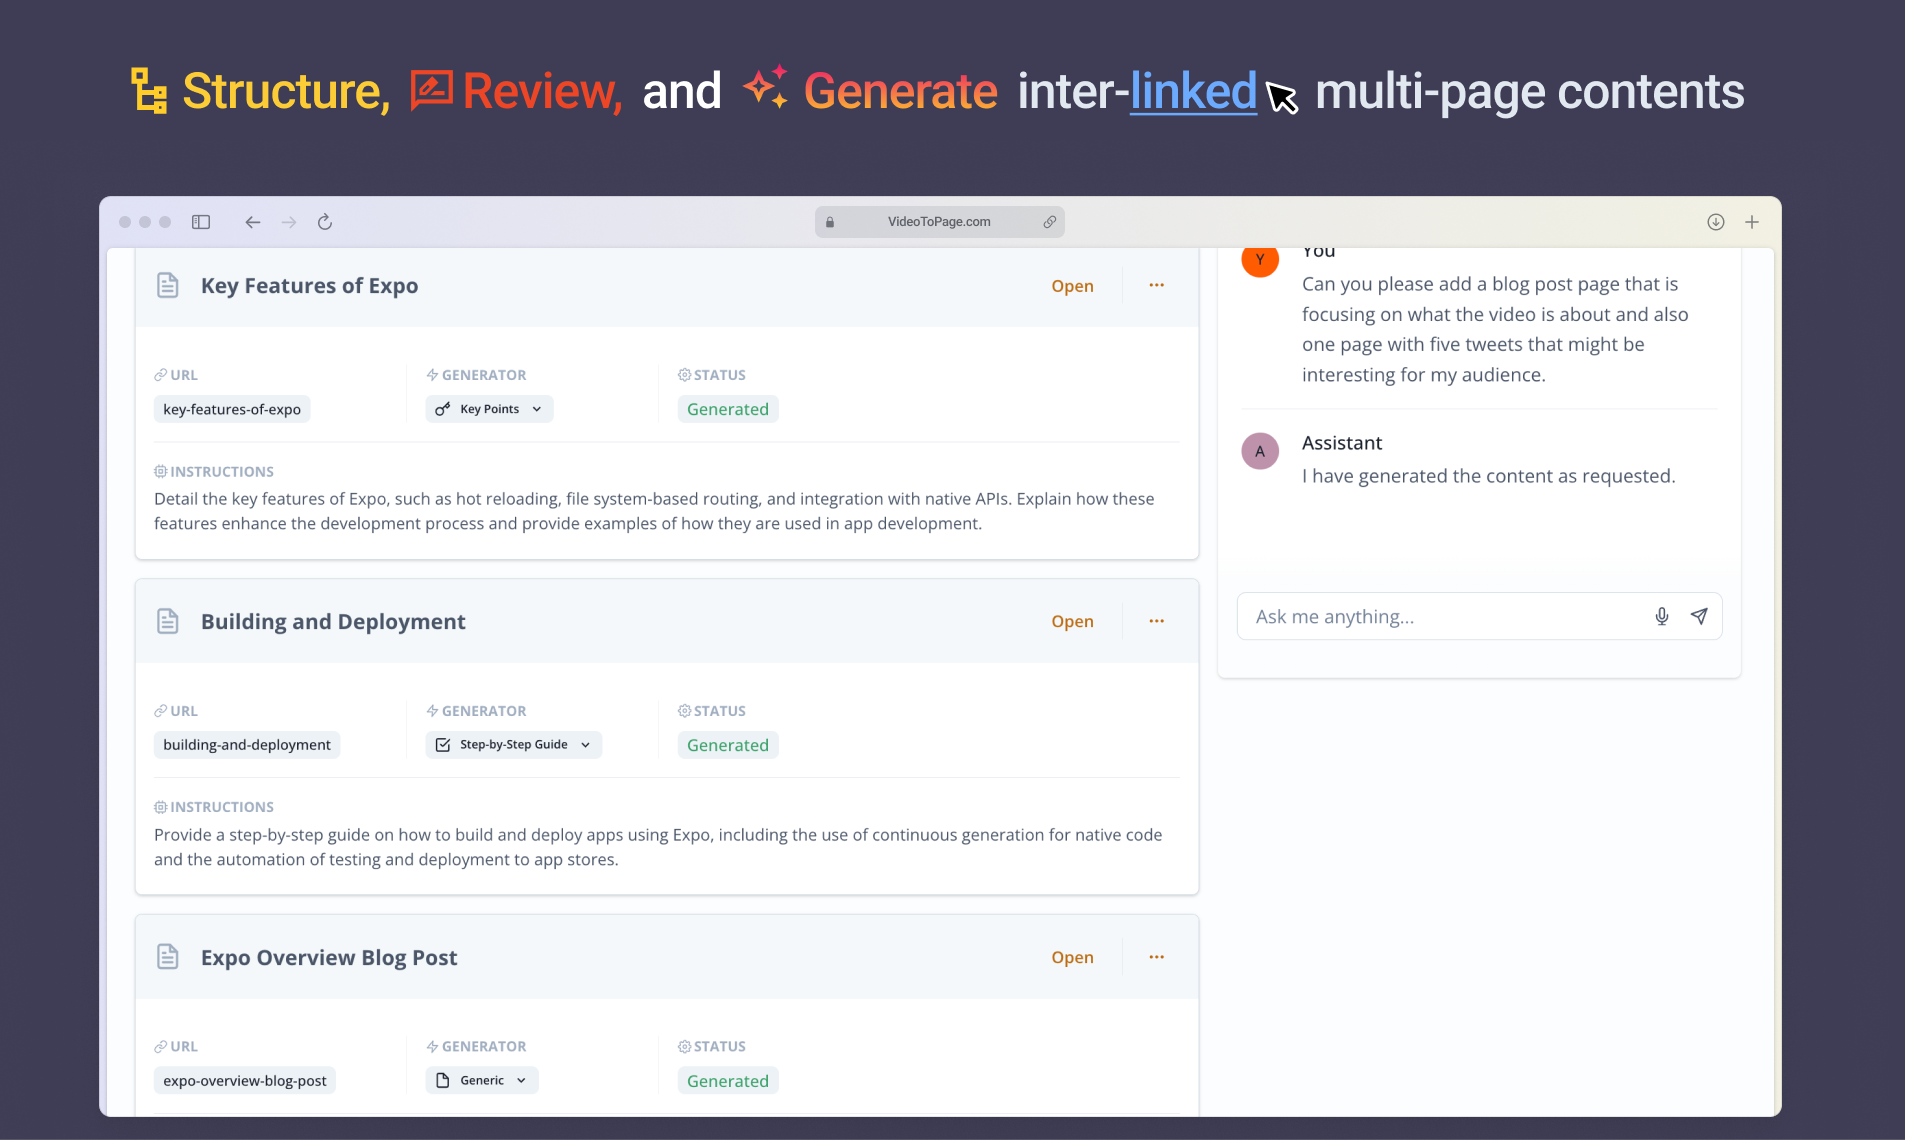Open more options for Expo Overview Blog Post
Image resolution: width=1905 pixels, height=1140 pixels.
pos(1157,957)
